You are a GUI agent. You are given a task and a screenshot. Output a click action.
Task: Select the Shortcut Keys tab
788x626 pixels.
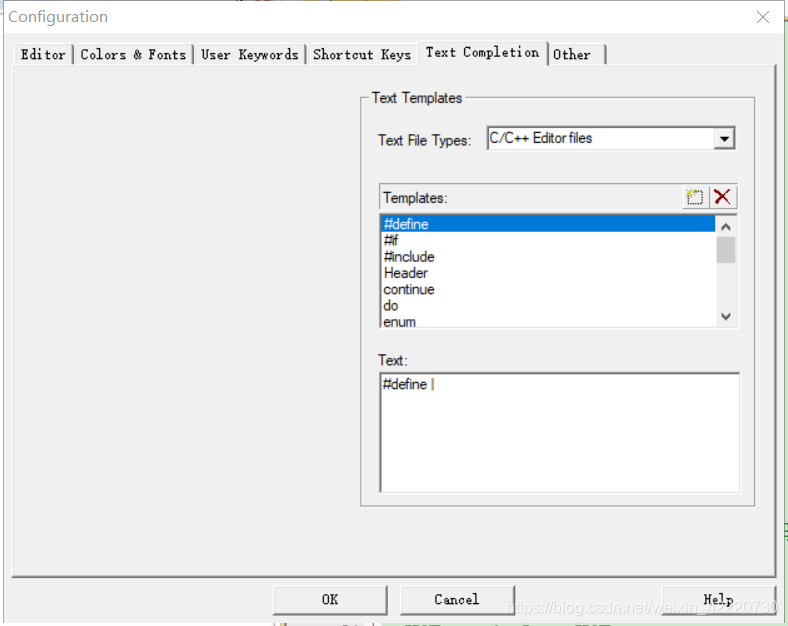(362, 54)
